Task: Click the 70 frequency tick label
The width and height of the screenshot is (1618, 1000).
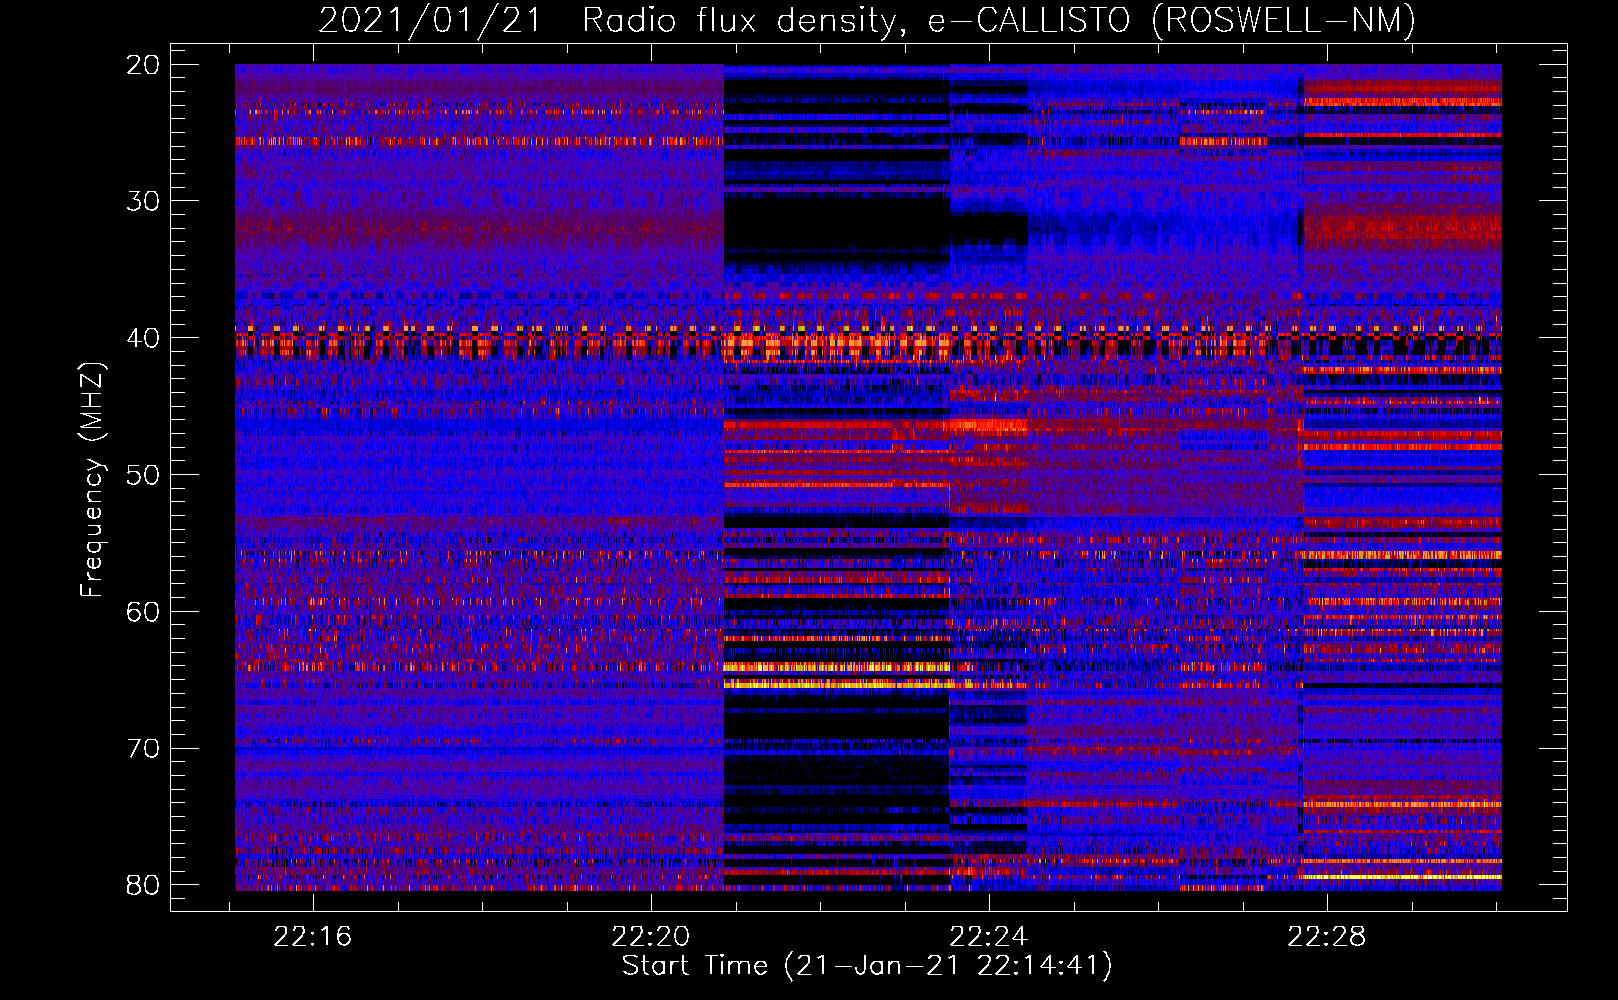Action: coord(144,748)
